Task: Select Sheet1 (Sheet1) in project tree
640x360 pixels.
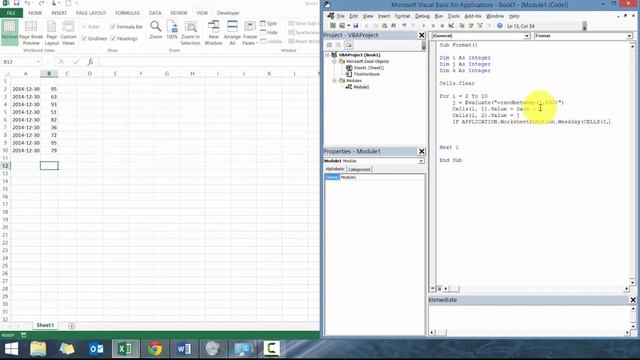Action: (x=369, y=68)
